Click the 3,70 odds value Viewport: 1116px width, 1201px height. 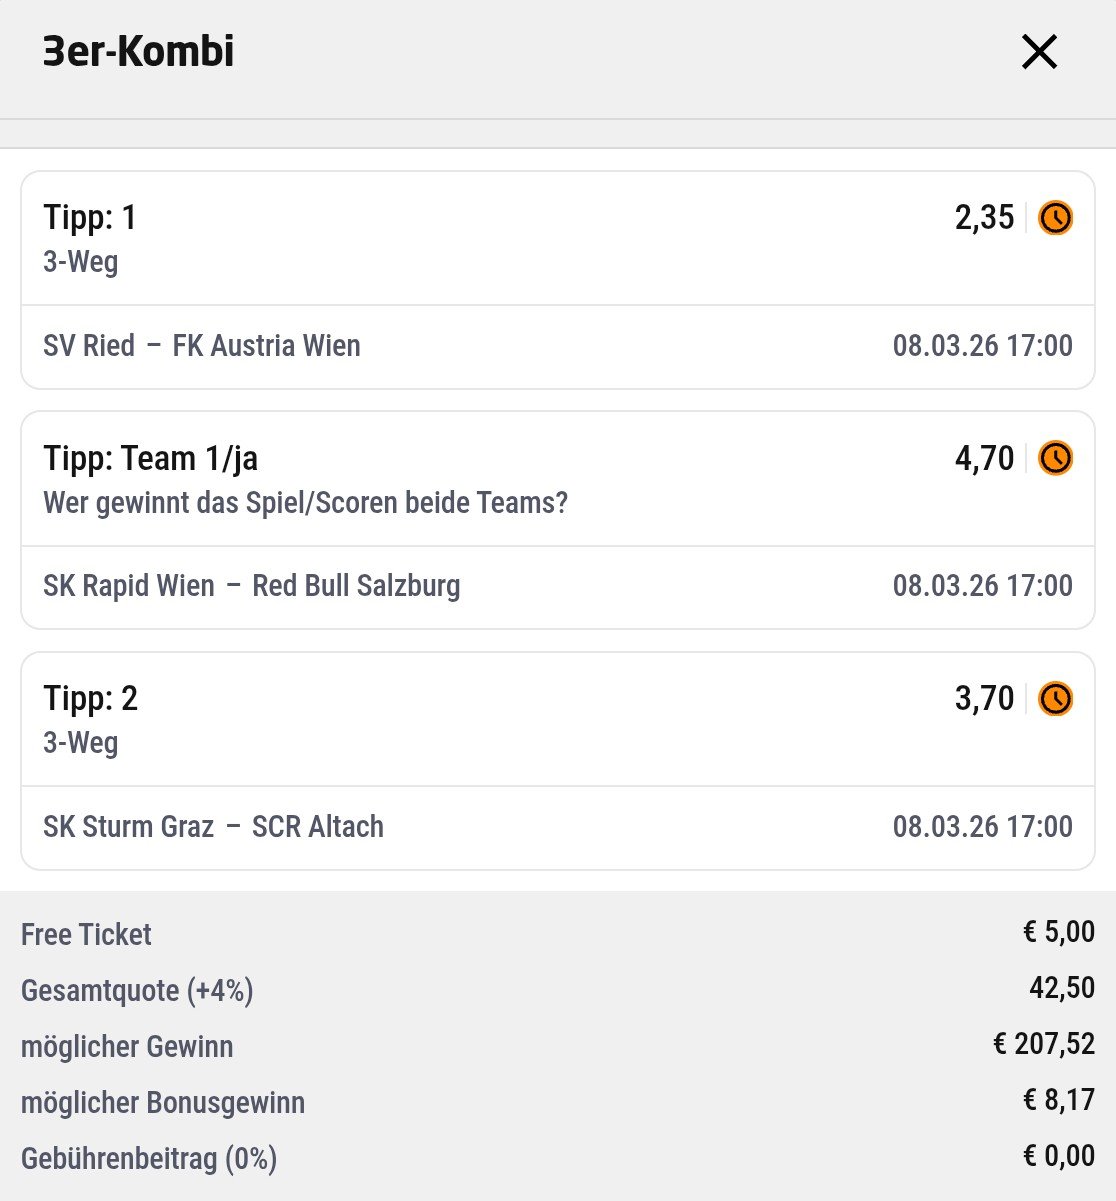point(984,698)
